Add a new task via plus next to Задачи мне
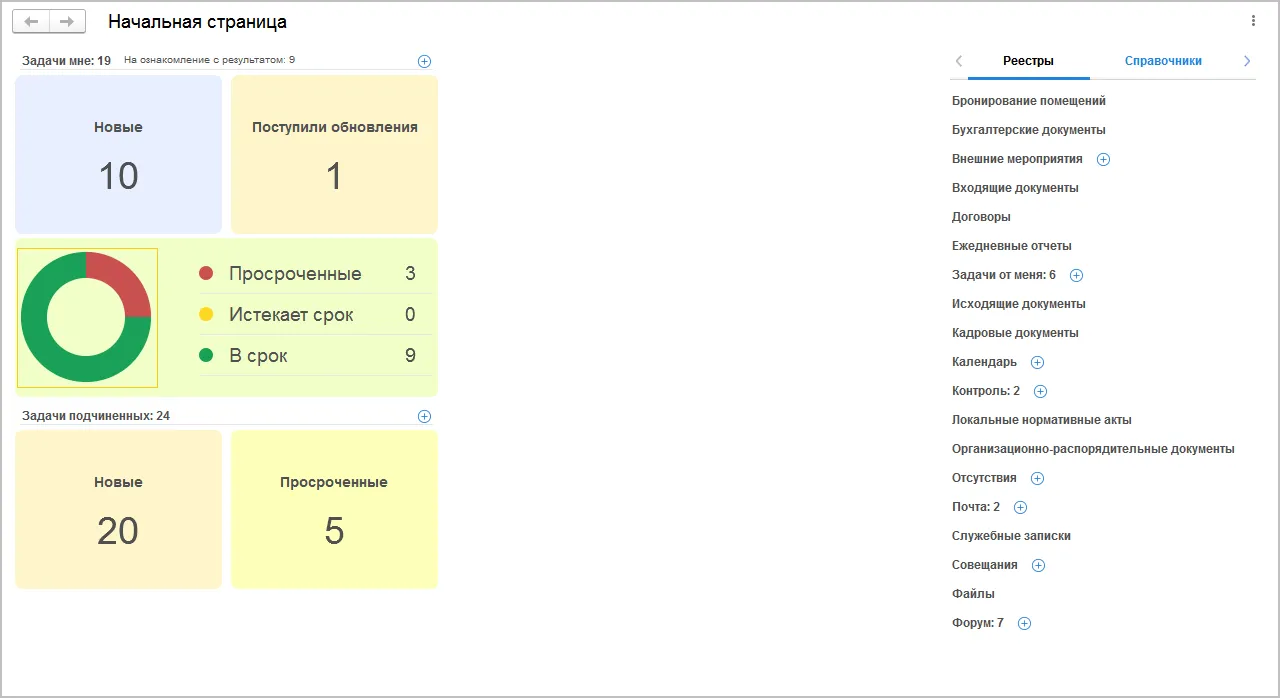Screen dimensions: 1280x698 pos(424,61)
